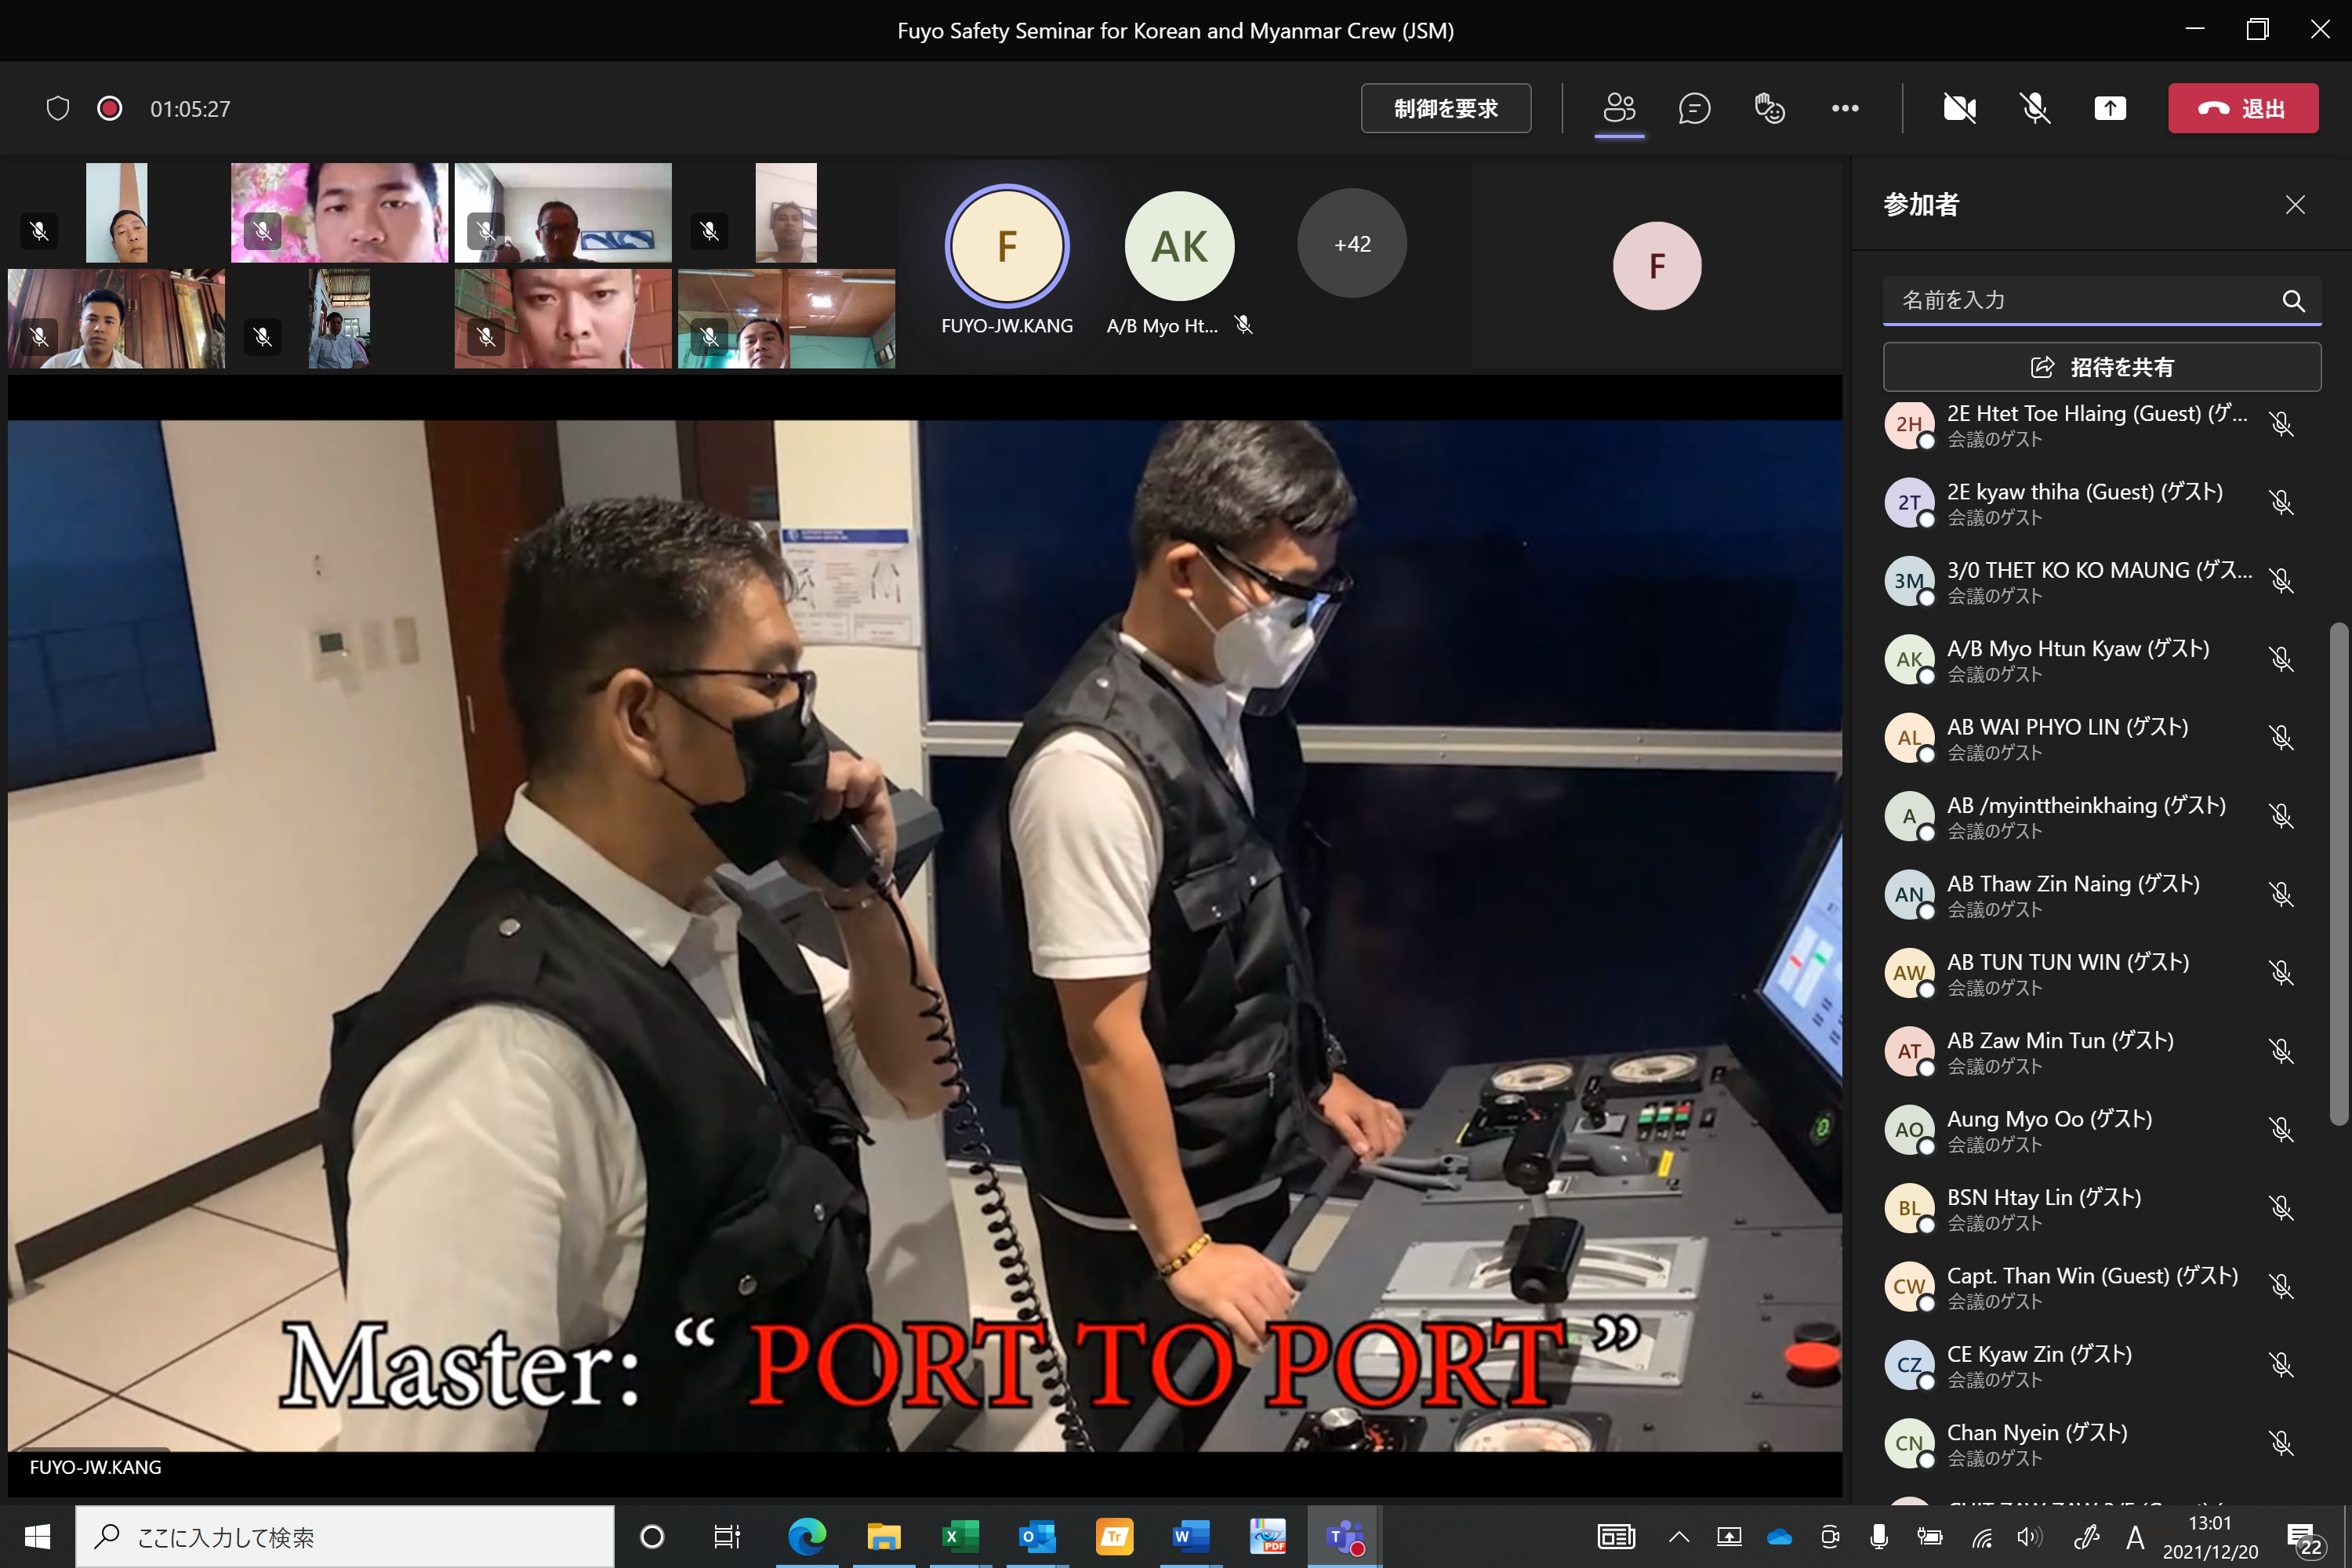This screenshot has width=2352, height=1568.
Task: Open Excel from the taskbar
Action: 960,1537
